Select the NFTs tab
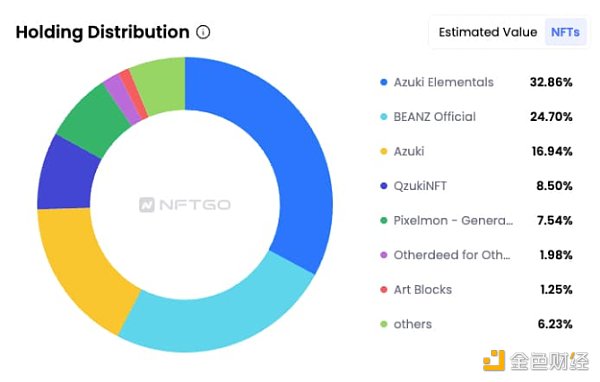This screenshot has height=382, width=600. [x=565, y=32]
